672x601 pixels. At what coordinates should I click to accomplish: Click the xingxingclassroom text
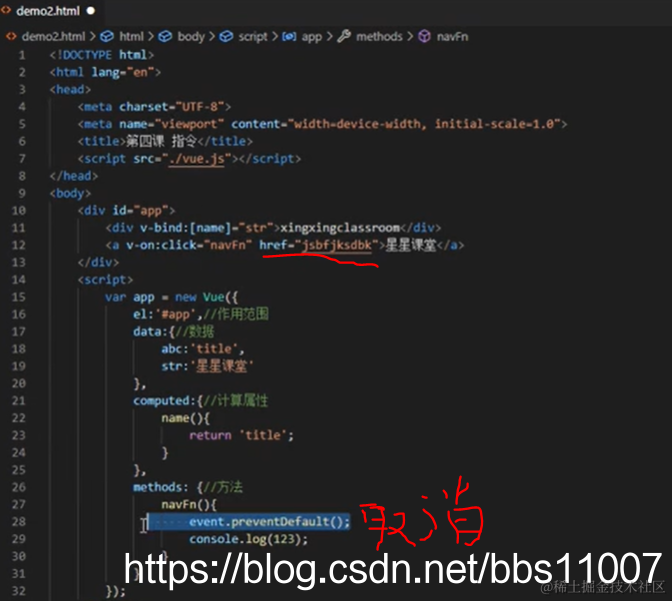pos(340,228)
